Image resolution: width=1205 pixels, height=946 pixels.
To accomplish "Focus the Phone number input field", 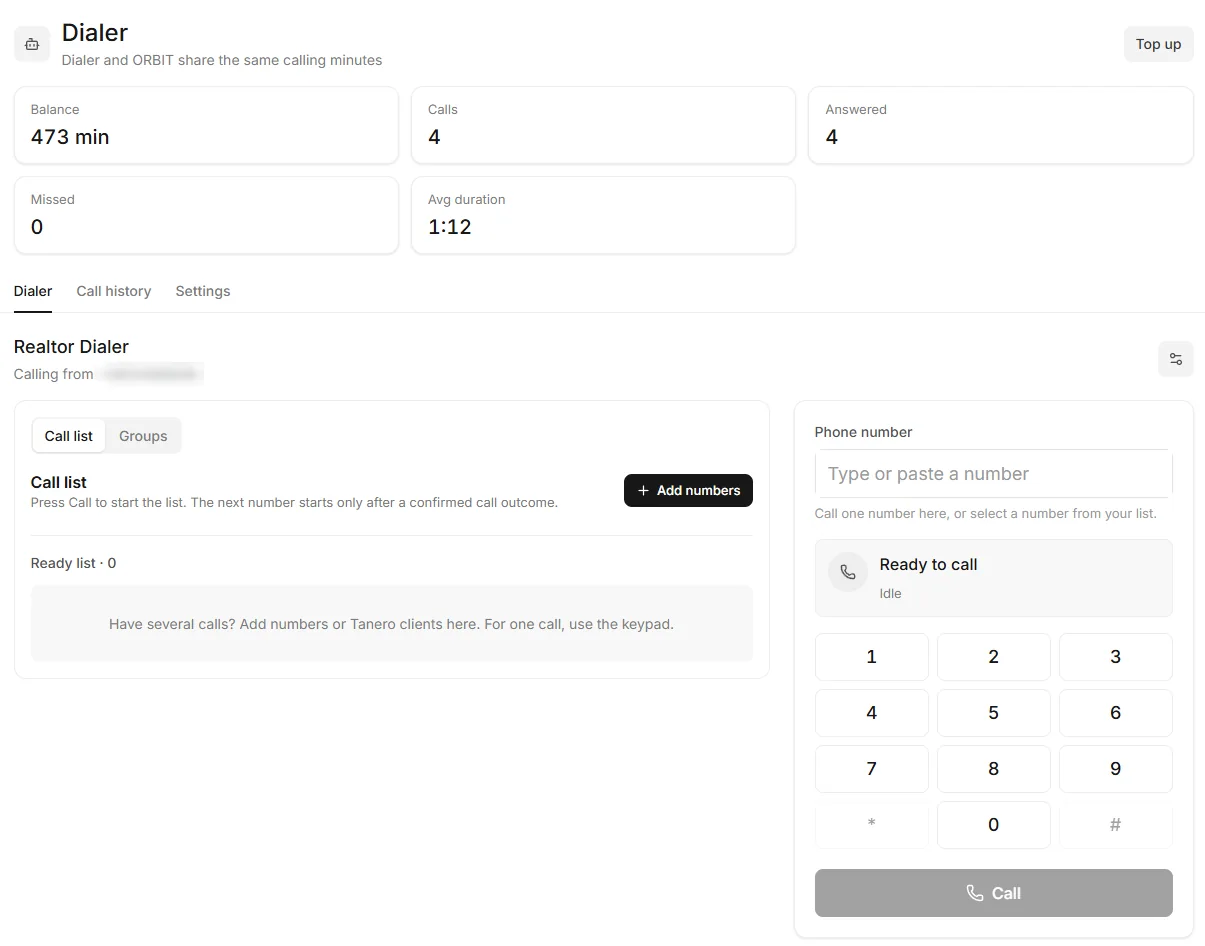I will pyautogui.click(x=994, y=474).
